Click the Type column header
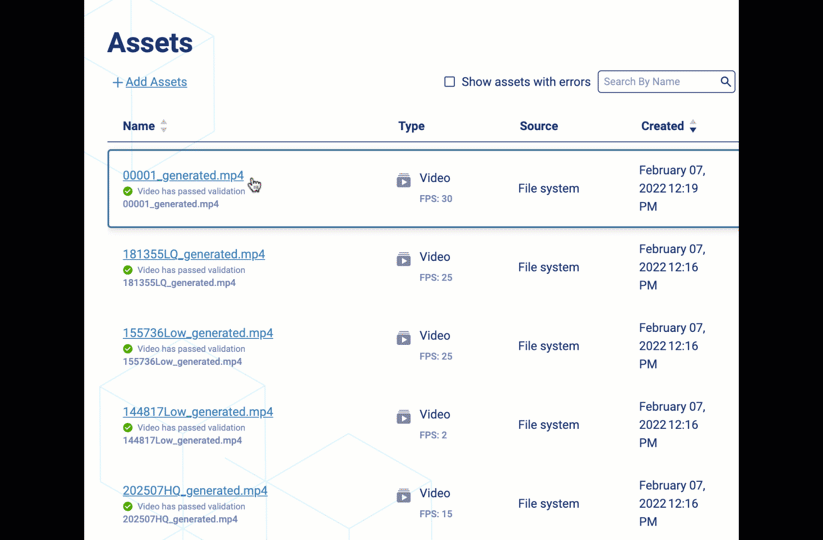 coord(411,126)
